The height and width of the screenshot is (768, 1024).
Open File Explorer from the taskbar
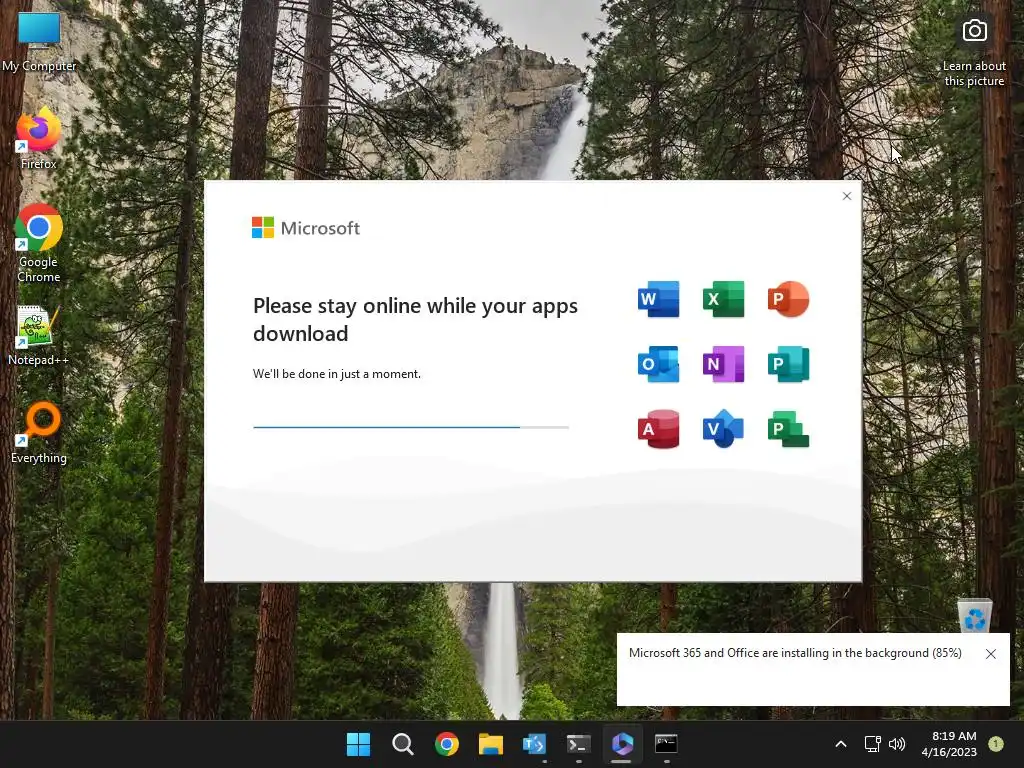coord(490,744)
